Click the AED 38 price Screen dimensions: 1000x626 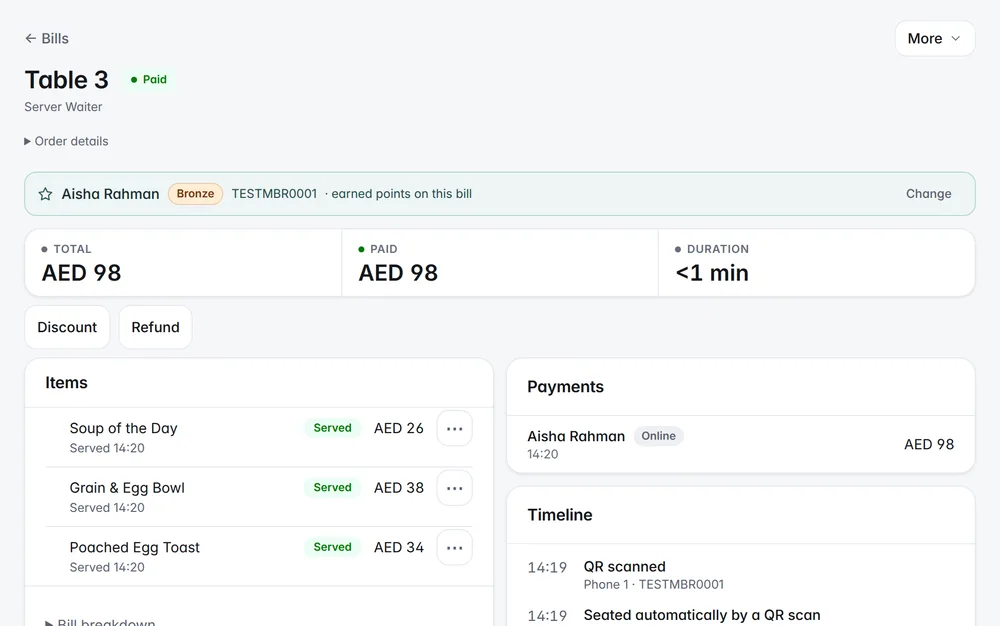399,488
